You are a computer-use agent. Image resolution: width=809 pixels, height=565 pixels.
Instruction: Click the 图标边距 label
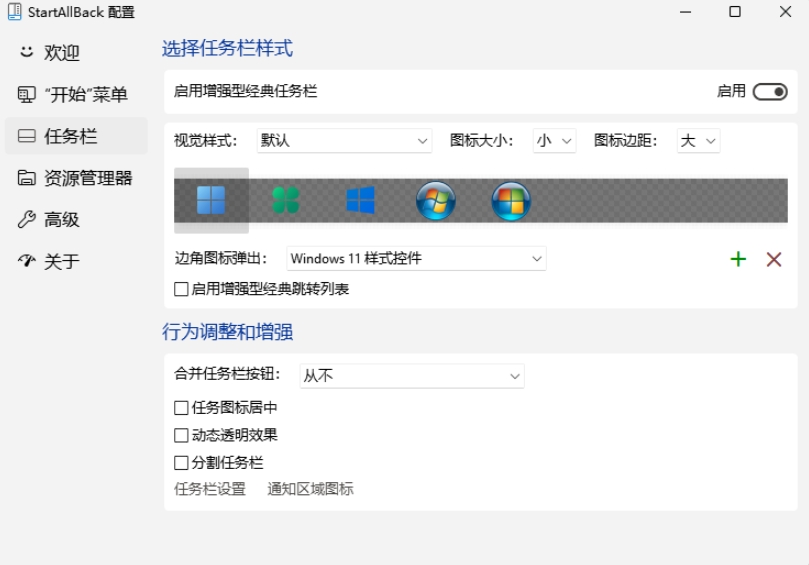pyautogui.click(x=625, y=140)
